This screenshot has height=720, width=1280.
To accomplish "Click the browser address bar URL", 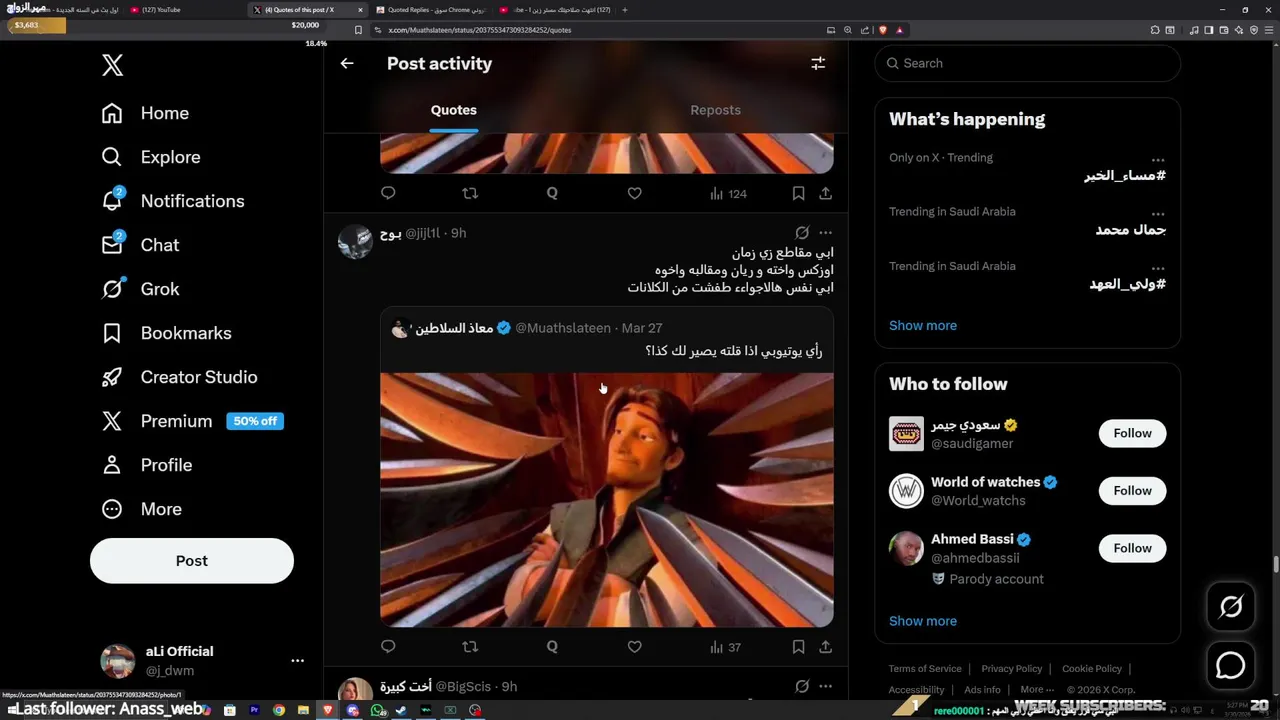I will point(480,30).
